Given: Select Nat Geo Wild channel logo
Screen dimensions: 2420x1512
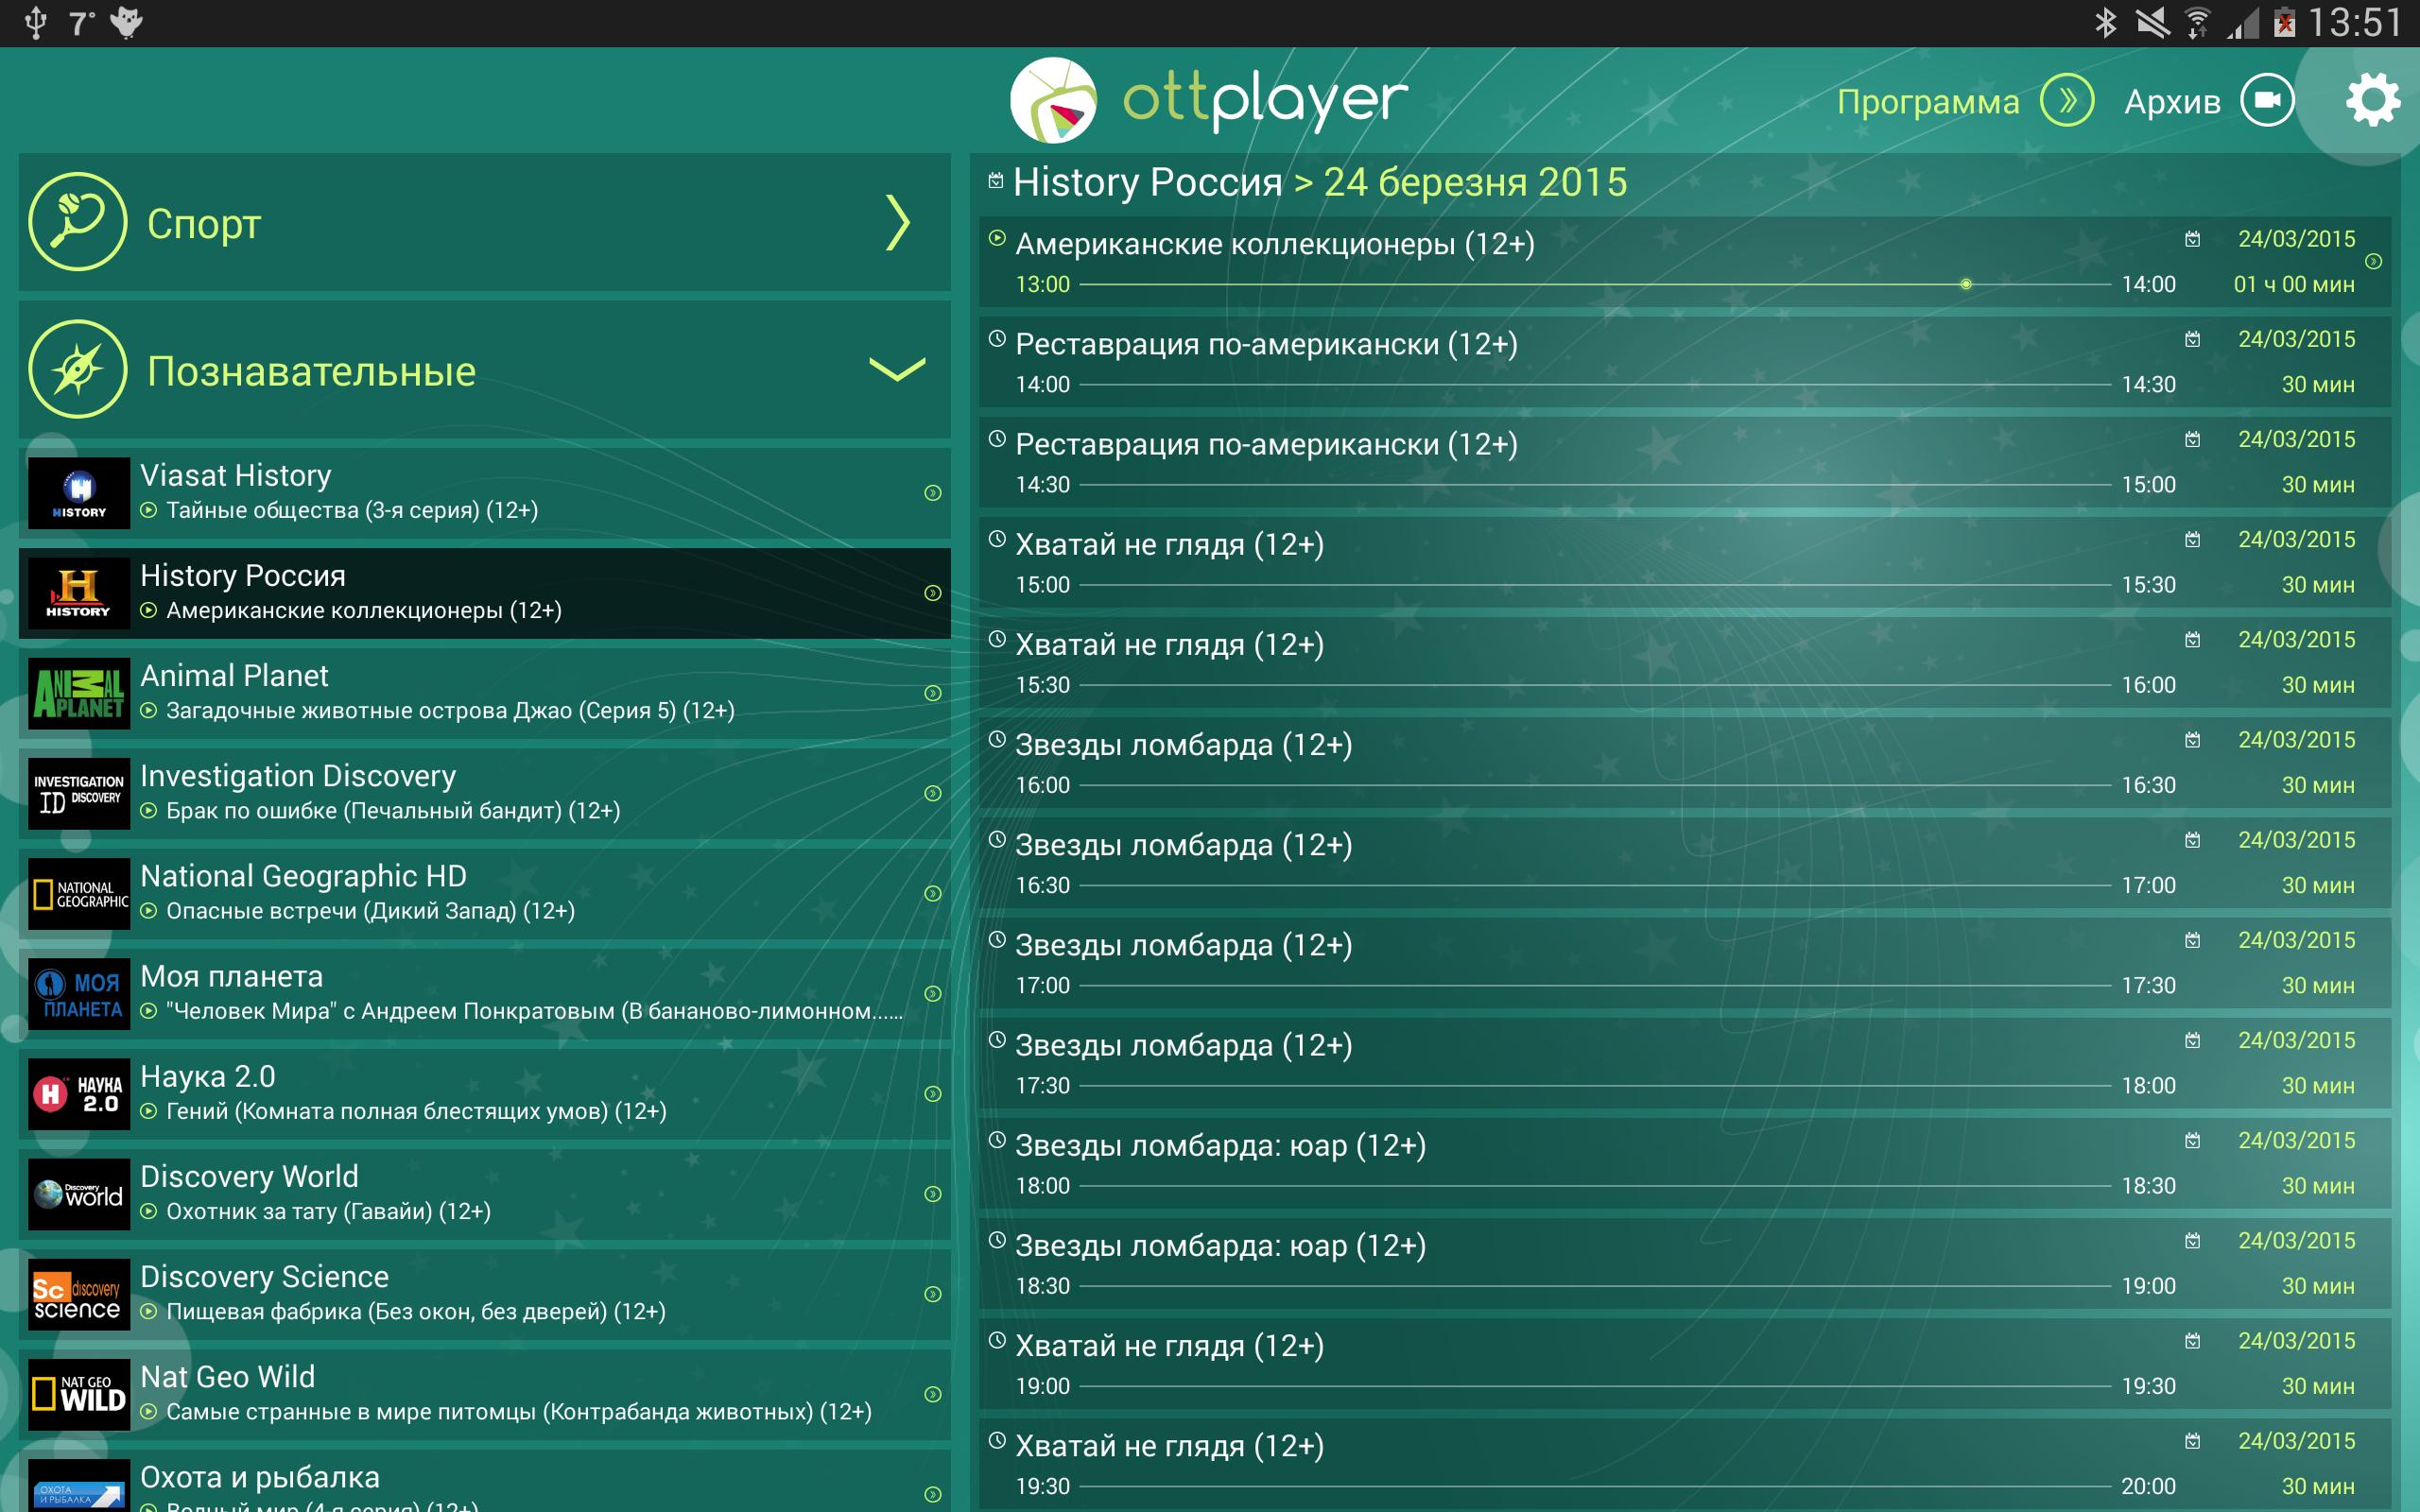Looking at the screenshot, I should coord(79,1394).
